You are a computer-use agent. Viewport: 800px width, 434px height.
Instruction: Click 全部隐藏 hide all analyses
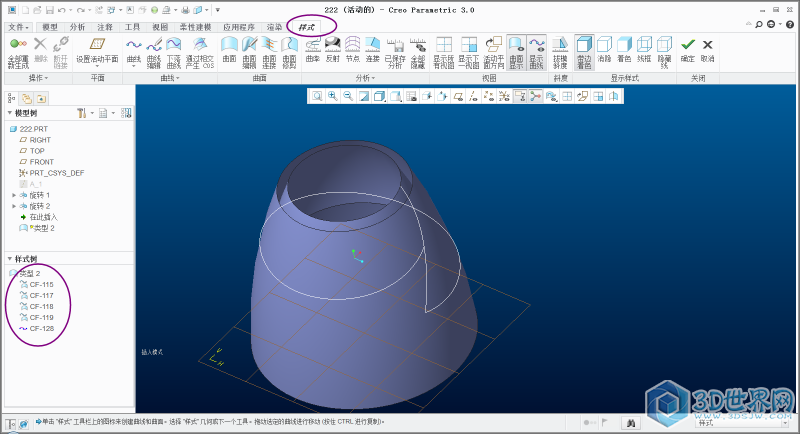point(418,53)
